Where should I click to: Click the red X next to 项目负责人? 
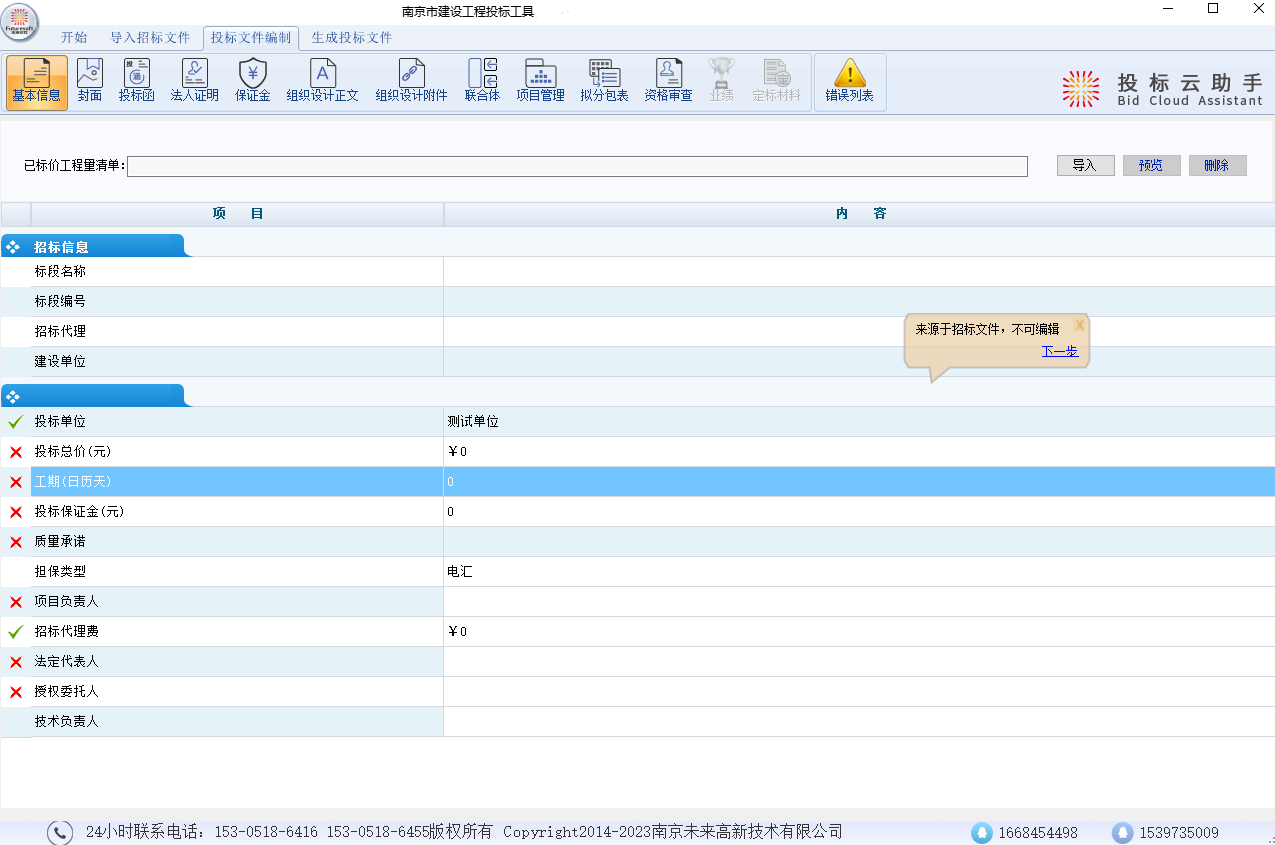[16, 602]
